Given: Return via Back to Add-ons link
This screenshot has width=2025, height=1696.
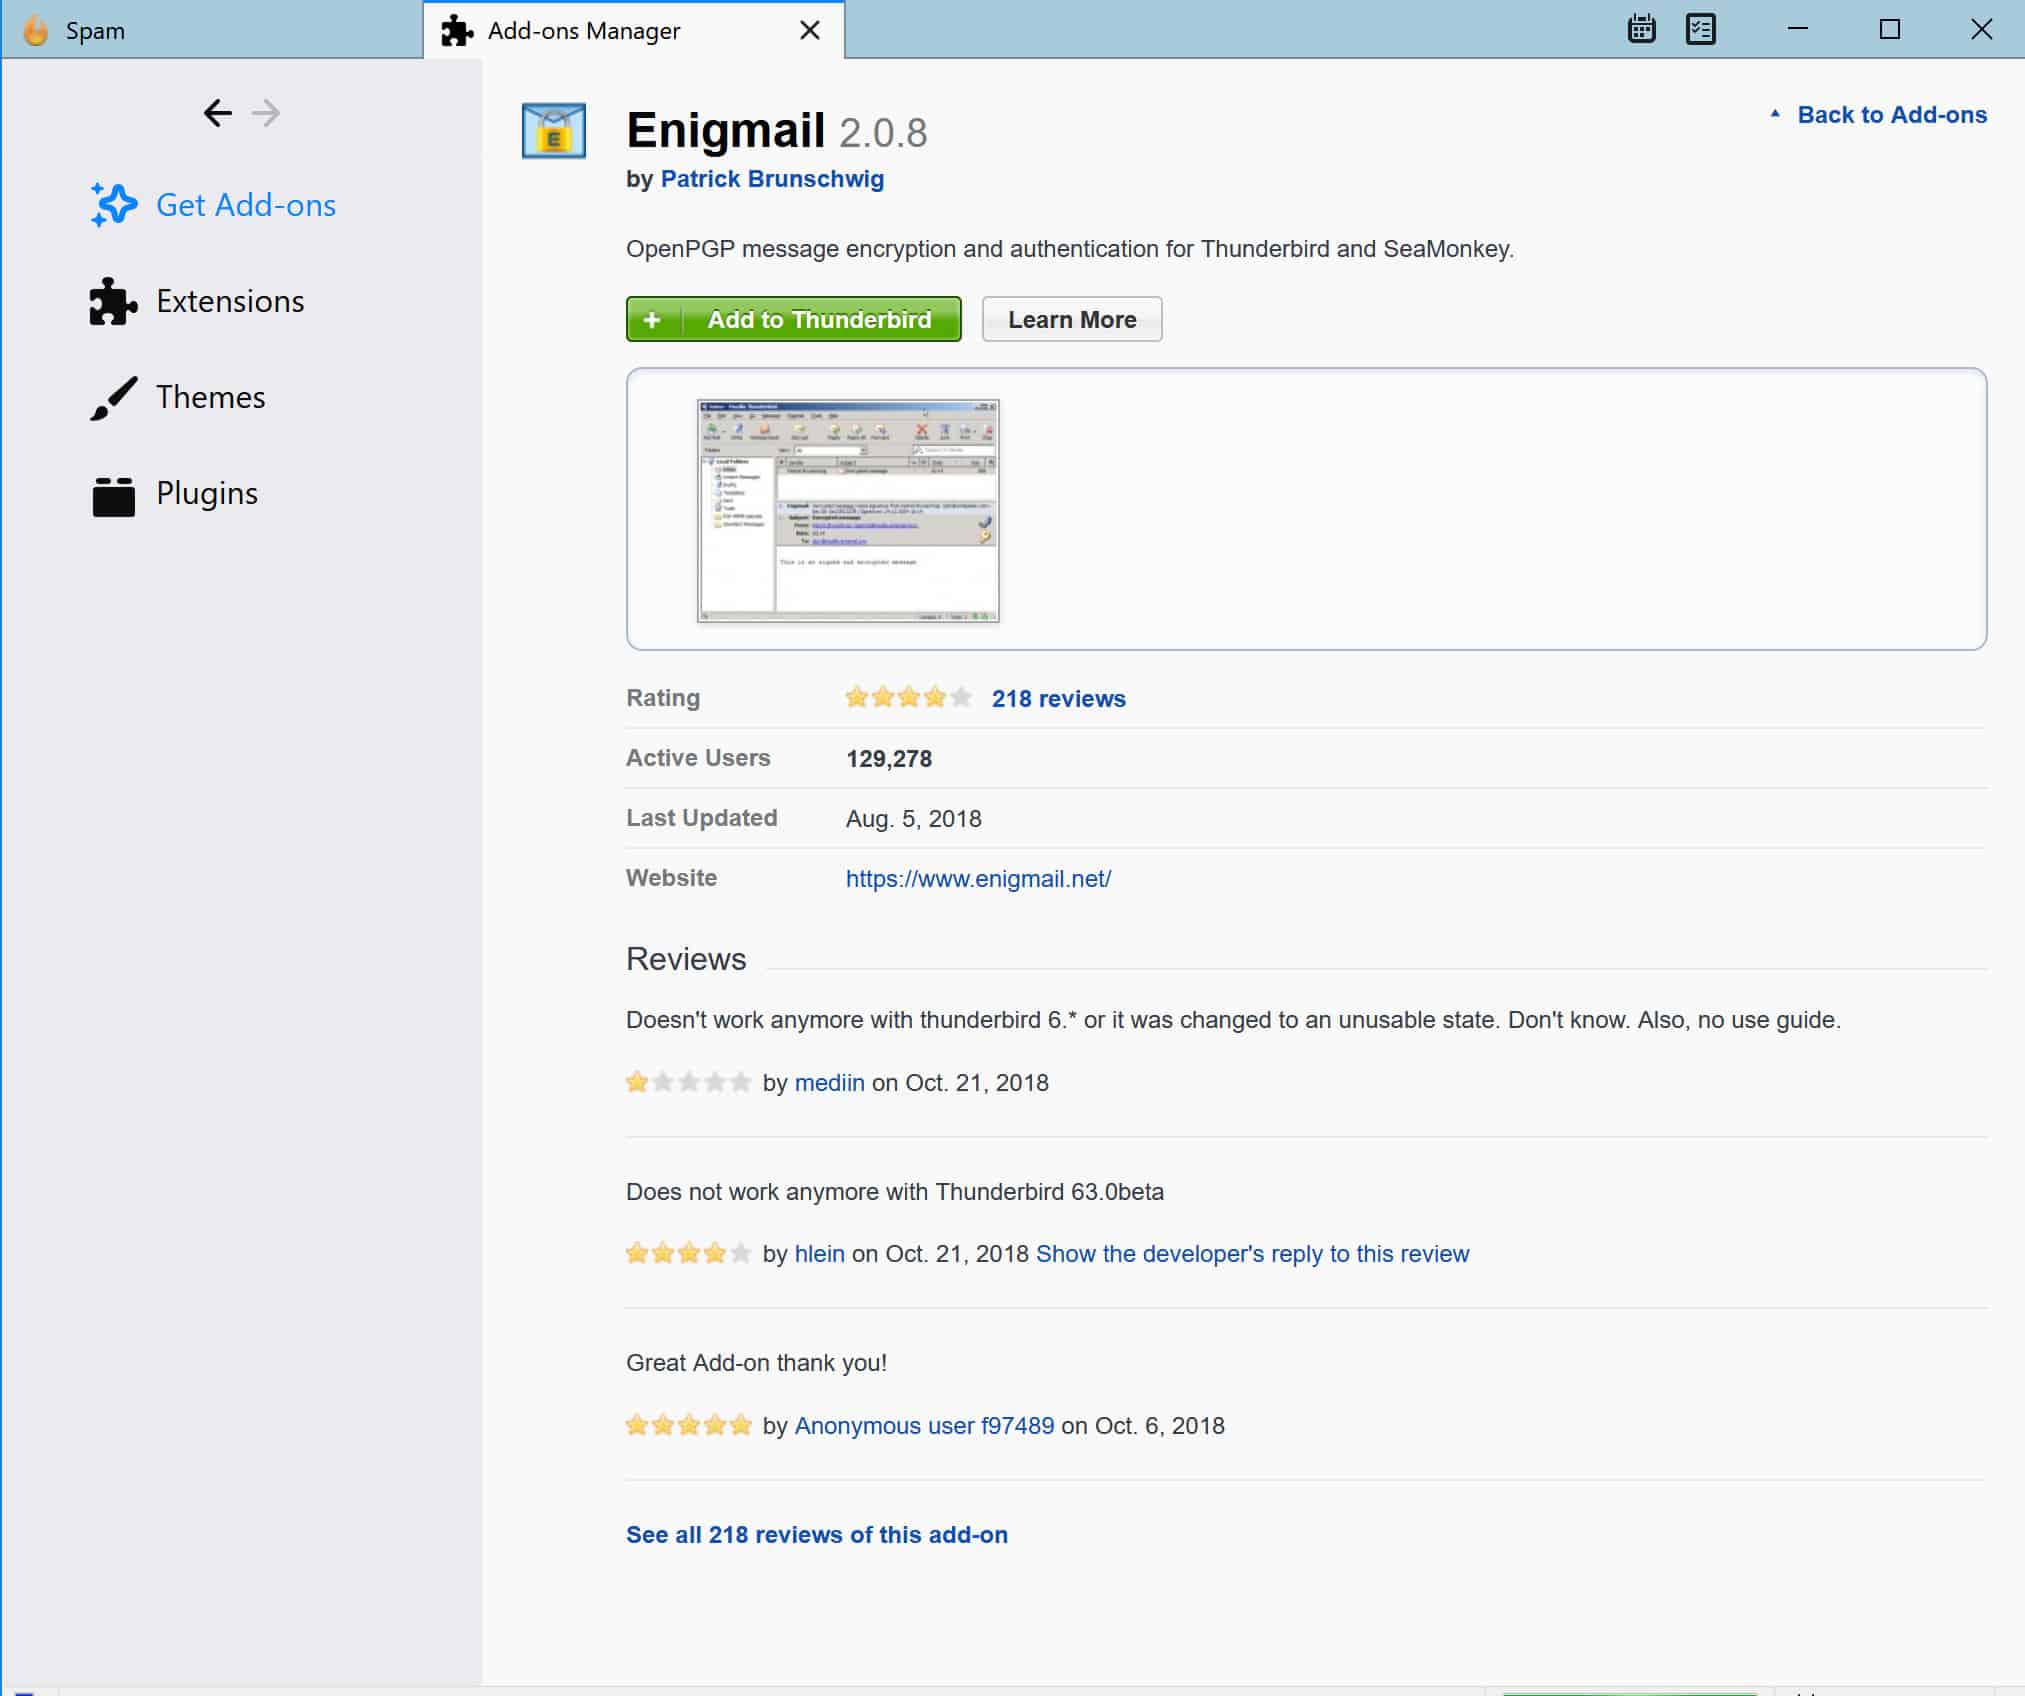Looking at the screenshot, I should point(1891,115).
